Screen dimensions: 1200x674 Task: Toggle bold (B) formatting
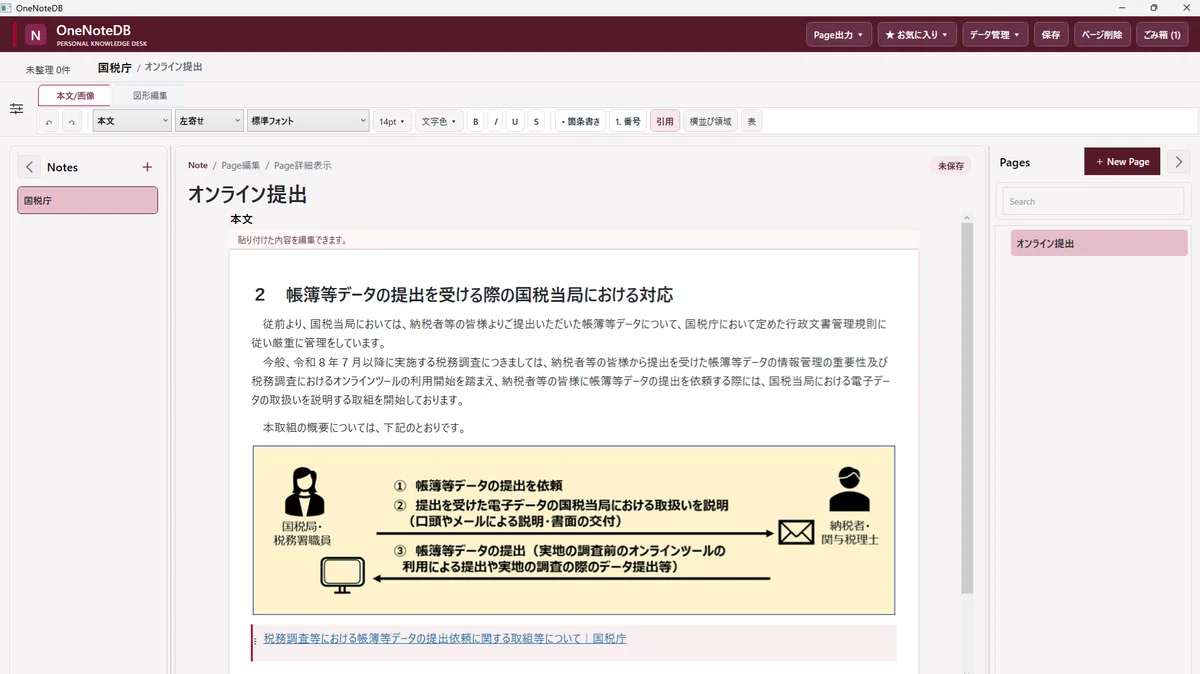[475, 121]
